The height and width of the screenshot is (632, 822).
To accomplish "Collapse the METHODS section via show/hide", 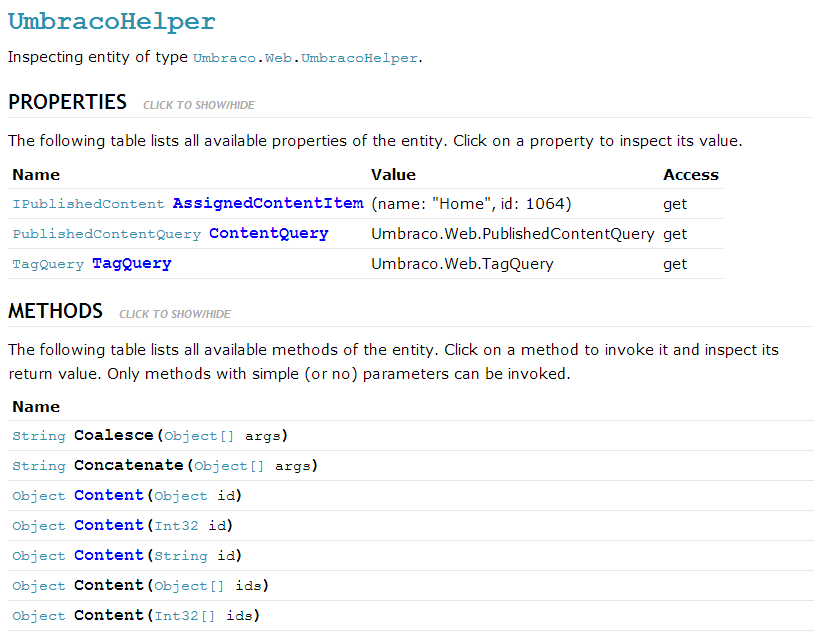I will [x=175, y=314].
